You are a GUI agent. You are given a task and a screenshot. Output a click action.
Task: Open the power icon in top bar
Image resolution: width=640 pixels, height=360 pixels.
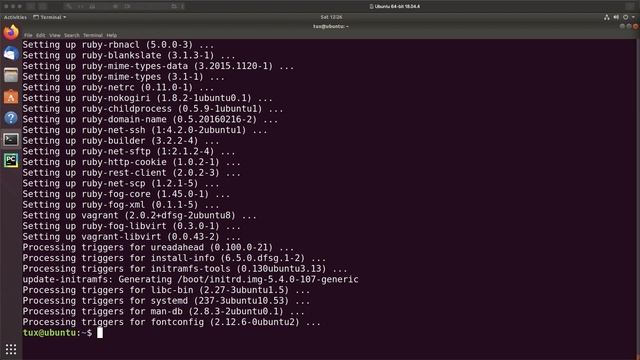click(x=625, y=17)
